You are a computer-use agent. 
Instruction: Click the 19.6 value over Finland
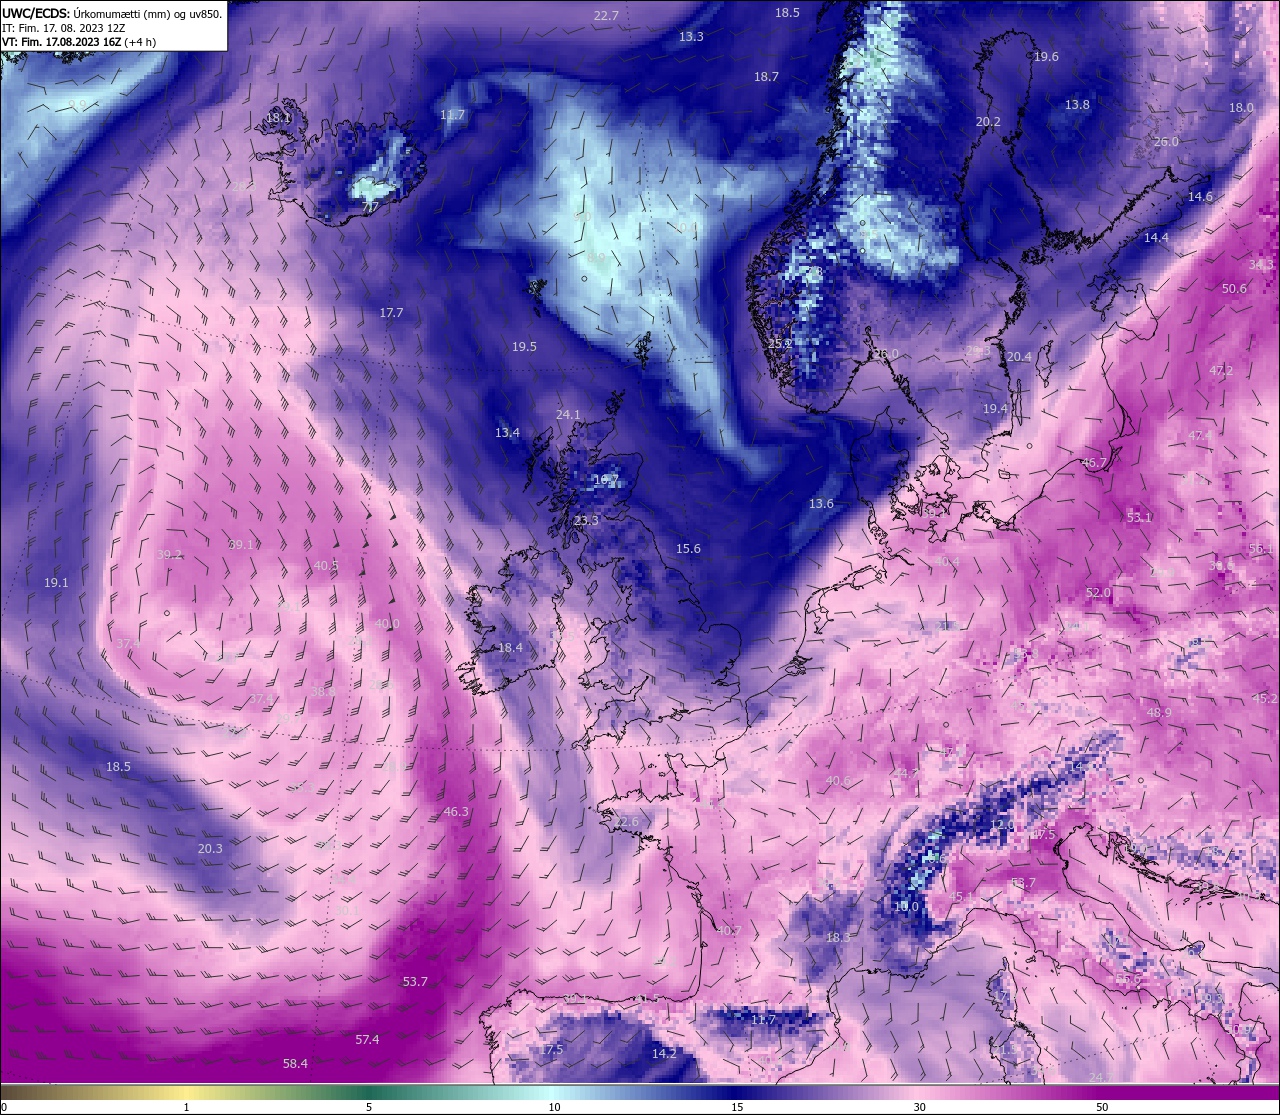pyautogui.click(x=1046, y=57)
